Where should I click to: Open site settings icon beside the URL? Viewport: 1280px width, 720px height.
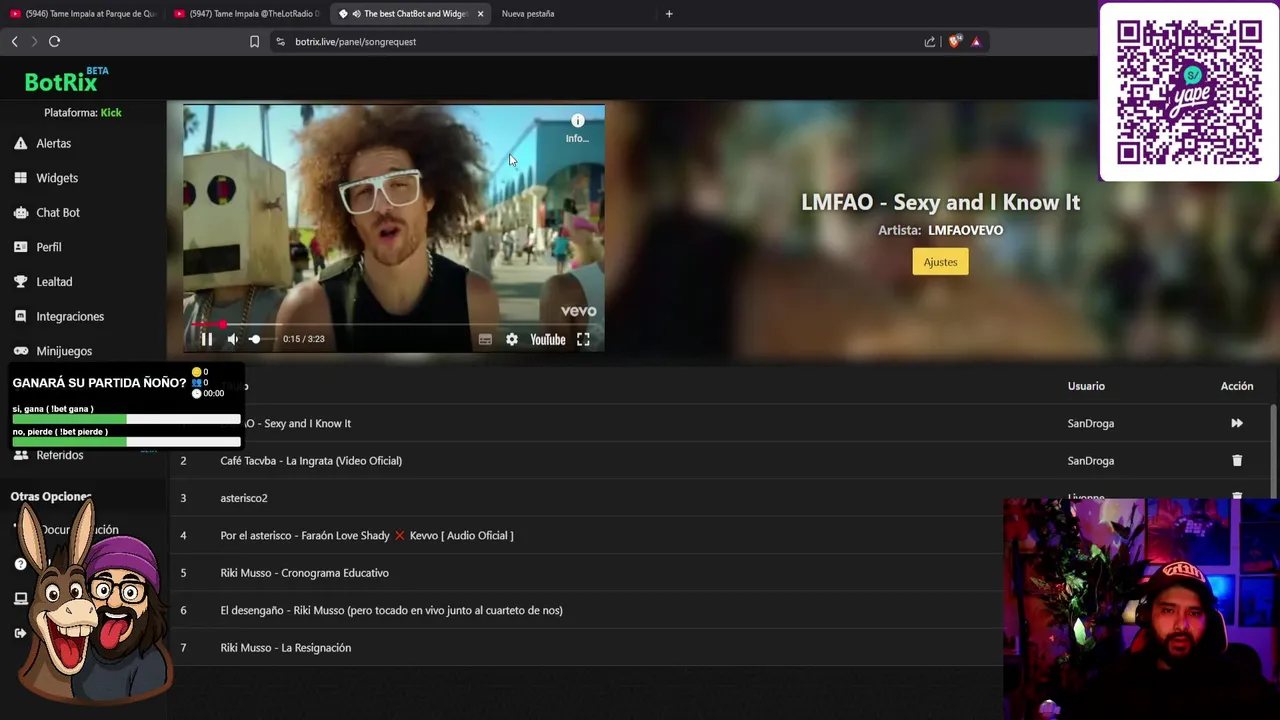pyautogui.click(x=280, y=41)
